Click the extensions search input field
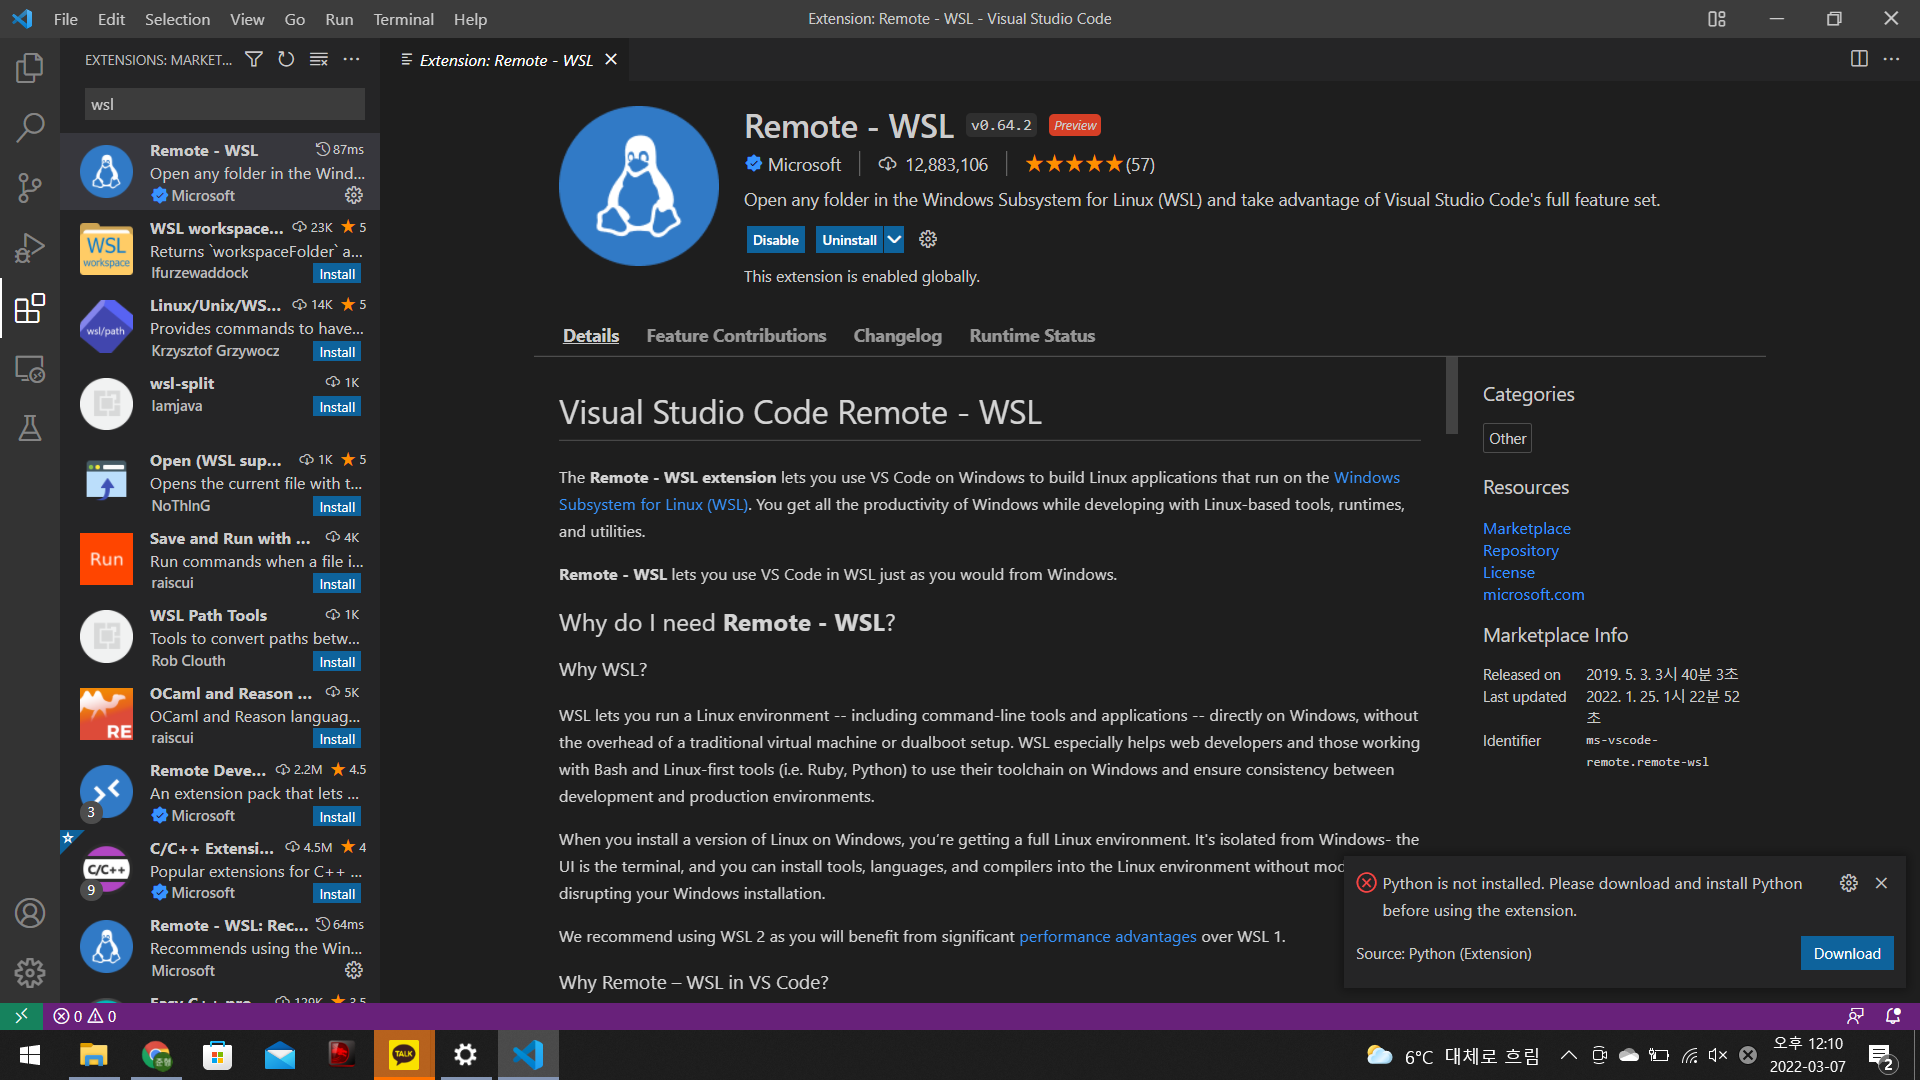Viewport: 1920px width, 1080px height. point(224,104)
